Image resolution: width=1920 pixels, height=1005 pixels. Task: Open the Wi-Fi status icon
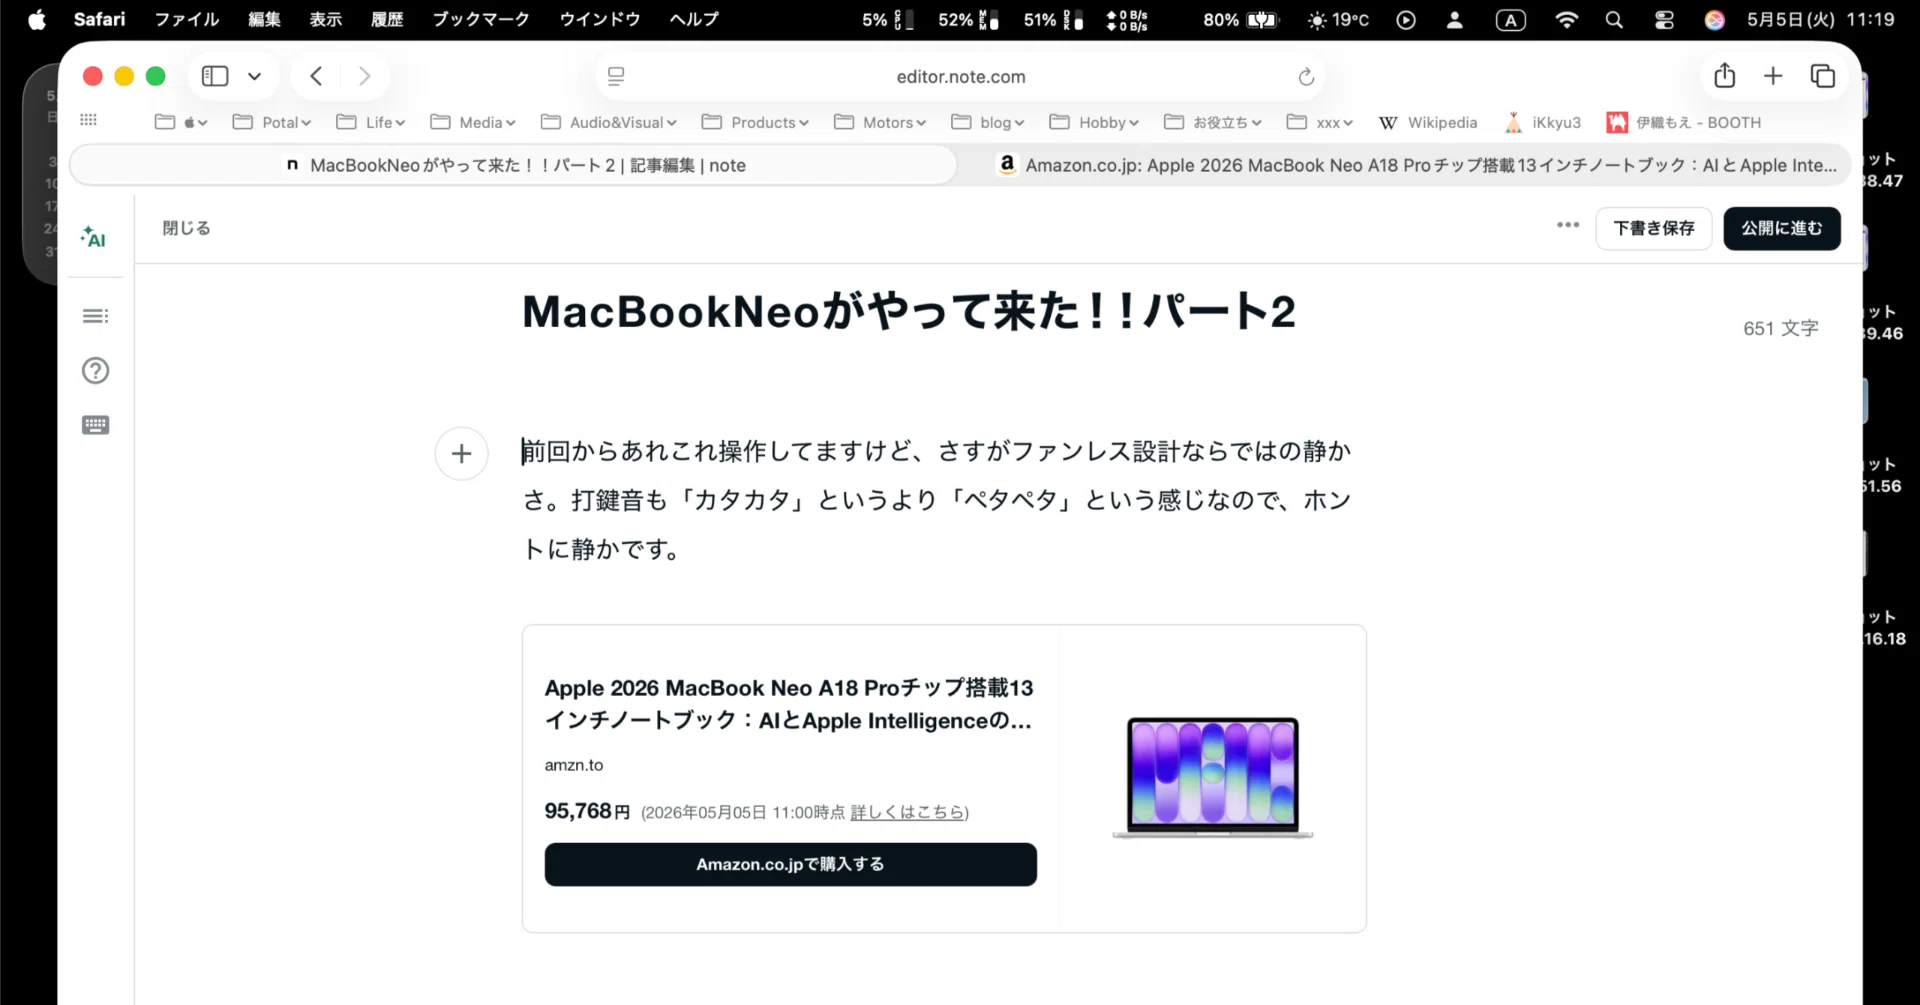1567,19
